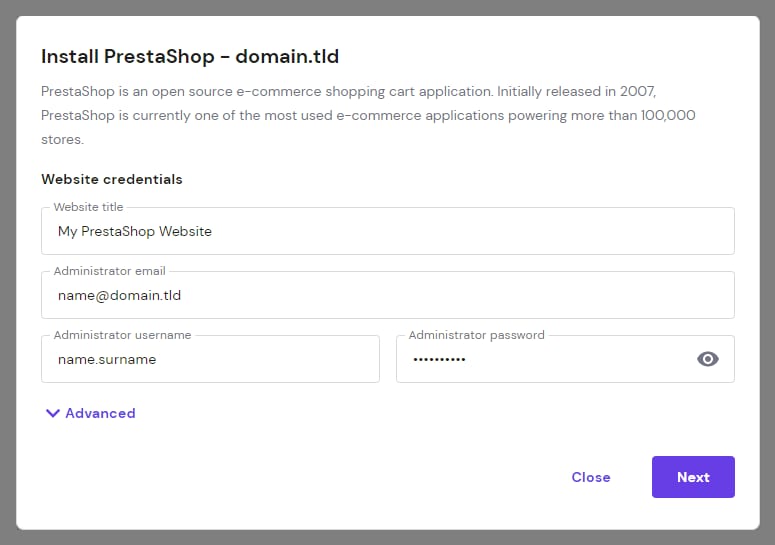Click the "Website title" field label
This screenshot has height=545, width=775.
[88, 207]
